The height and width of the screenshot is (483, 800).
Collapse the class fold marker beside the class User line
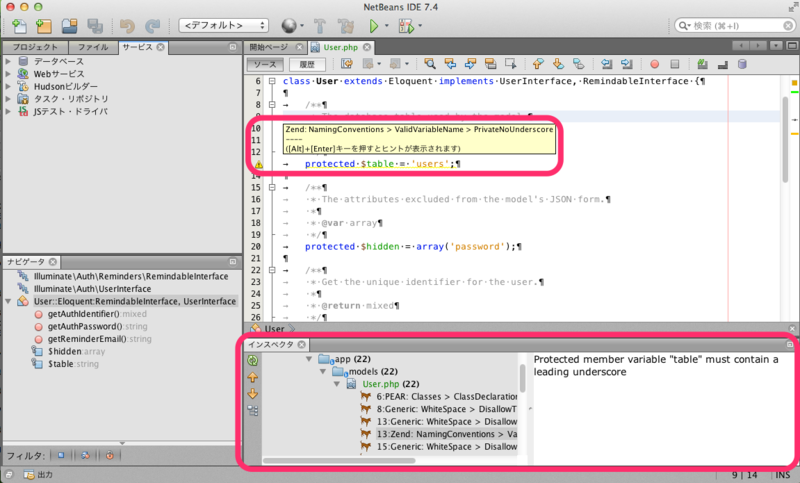(x=272, y=81)
